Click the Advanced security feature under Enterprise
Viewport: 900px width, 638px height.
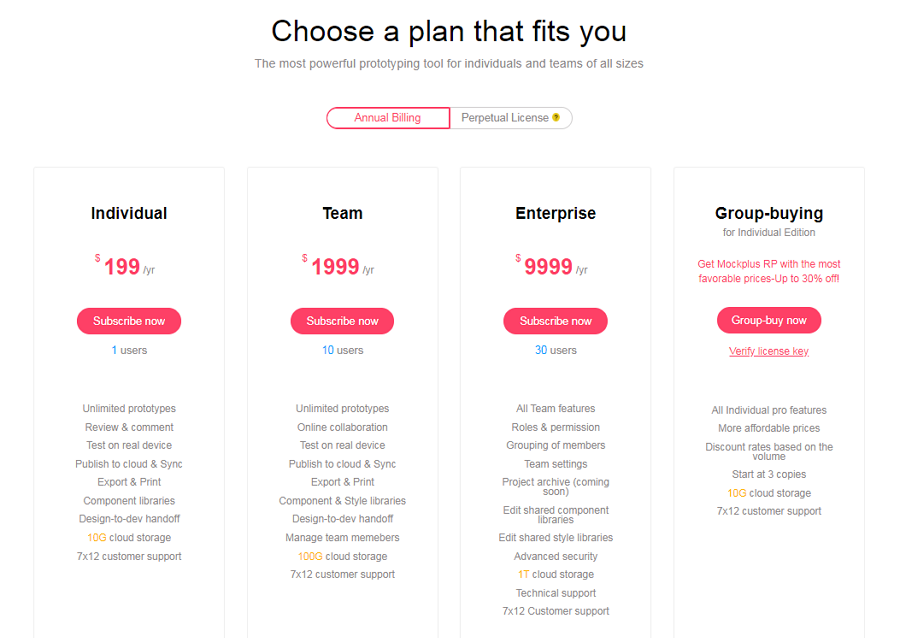[555, 555]
